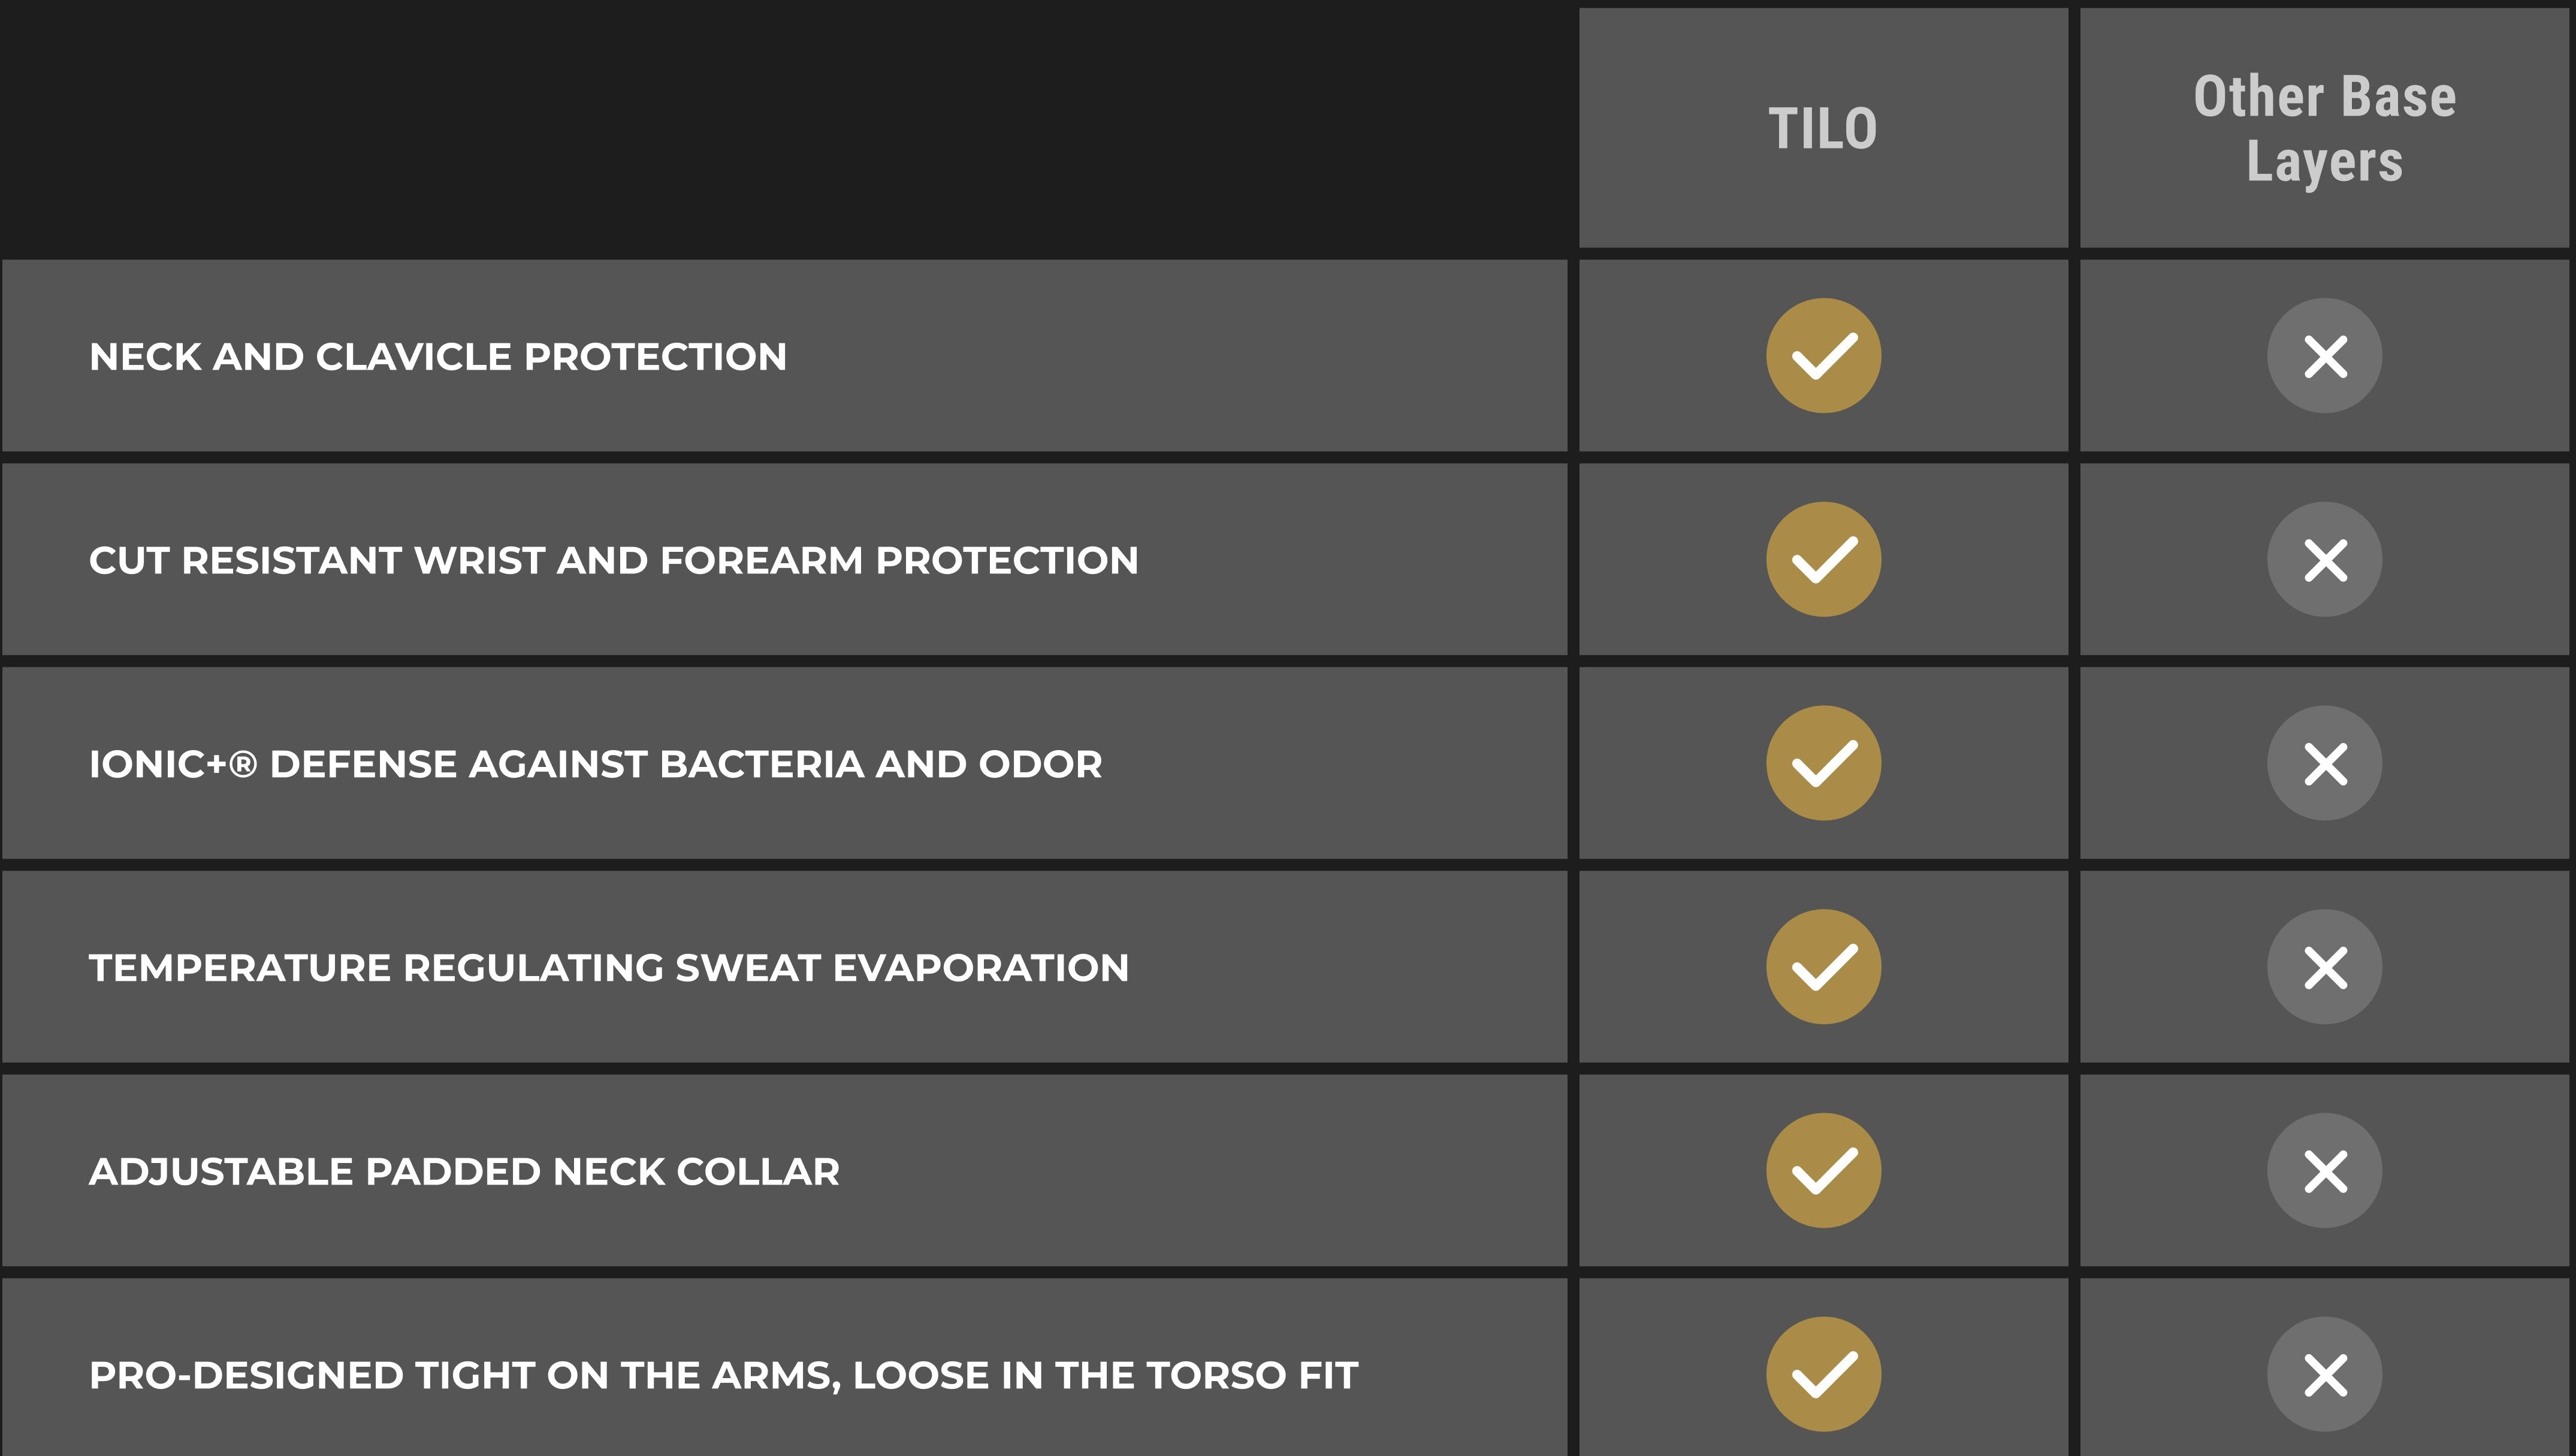This screenshot has height=1456, width=2576.
Task: Click the Pro-Designed Tight on the Arms text
Action: click(x=723, y=1376)
